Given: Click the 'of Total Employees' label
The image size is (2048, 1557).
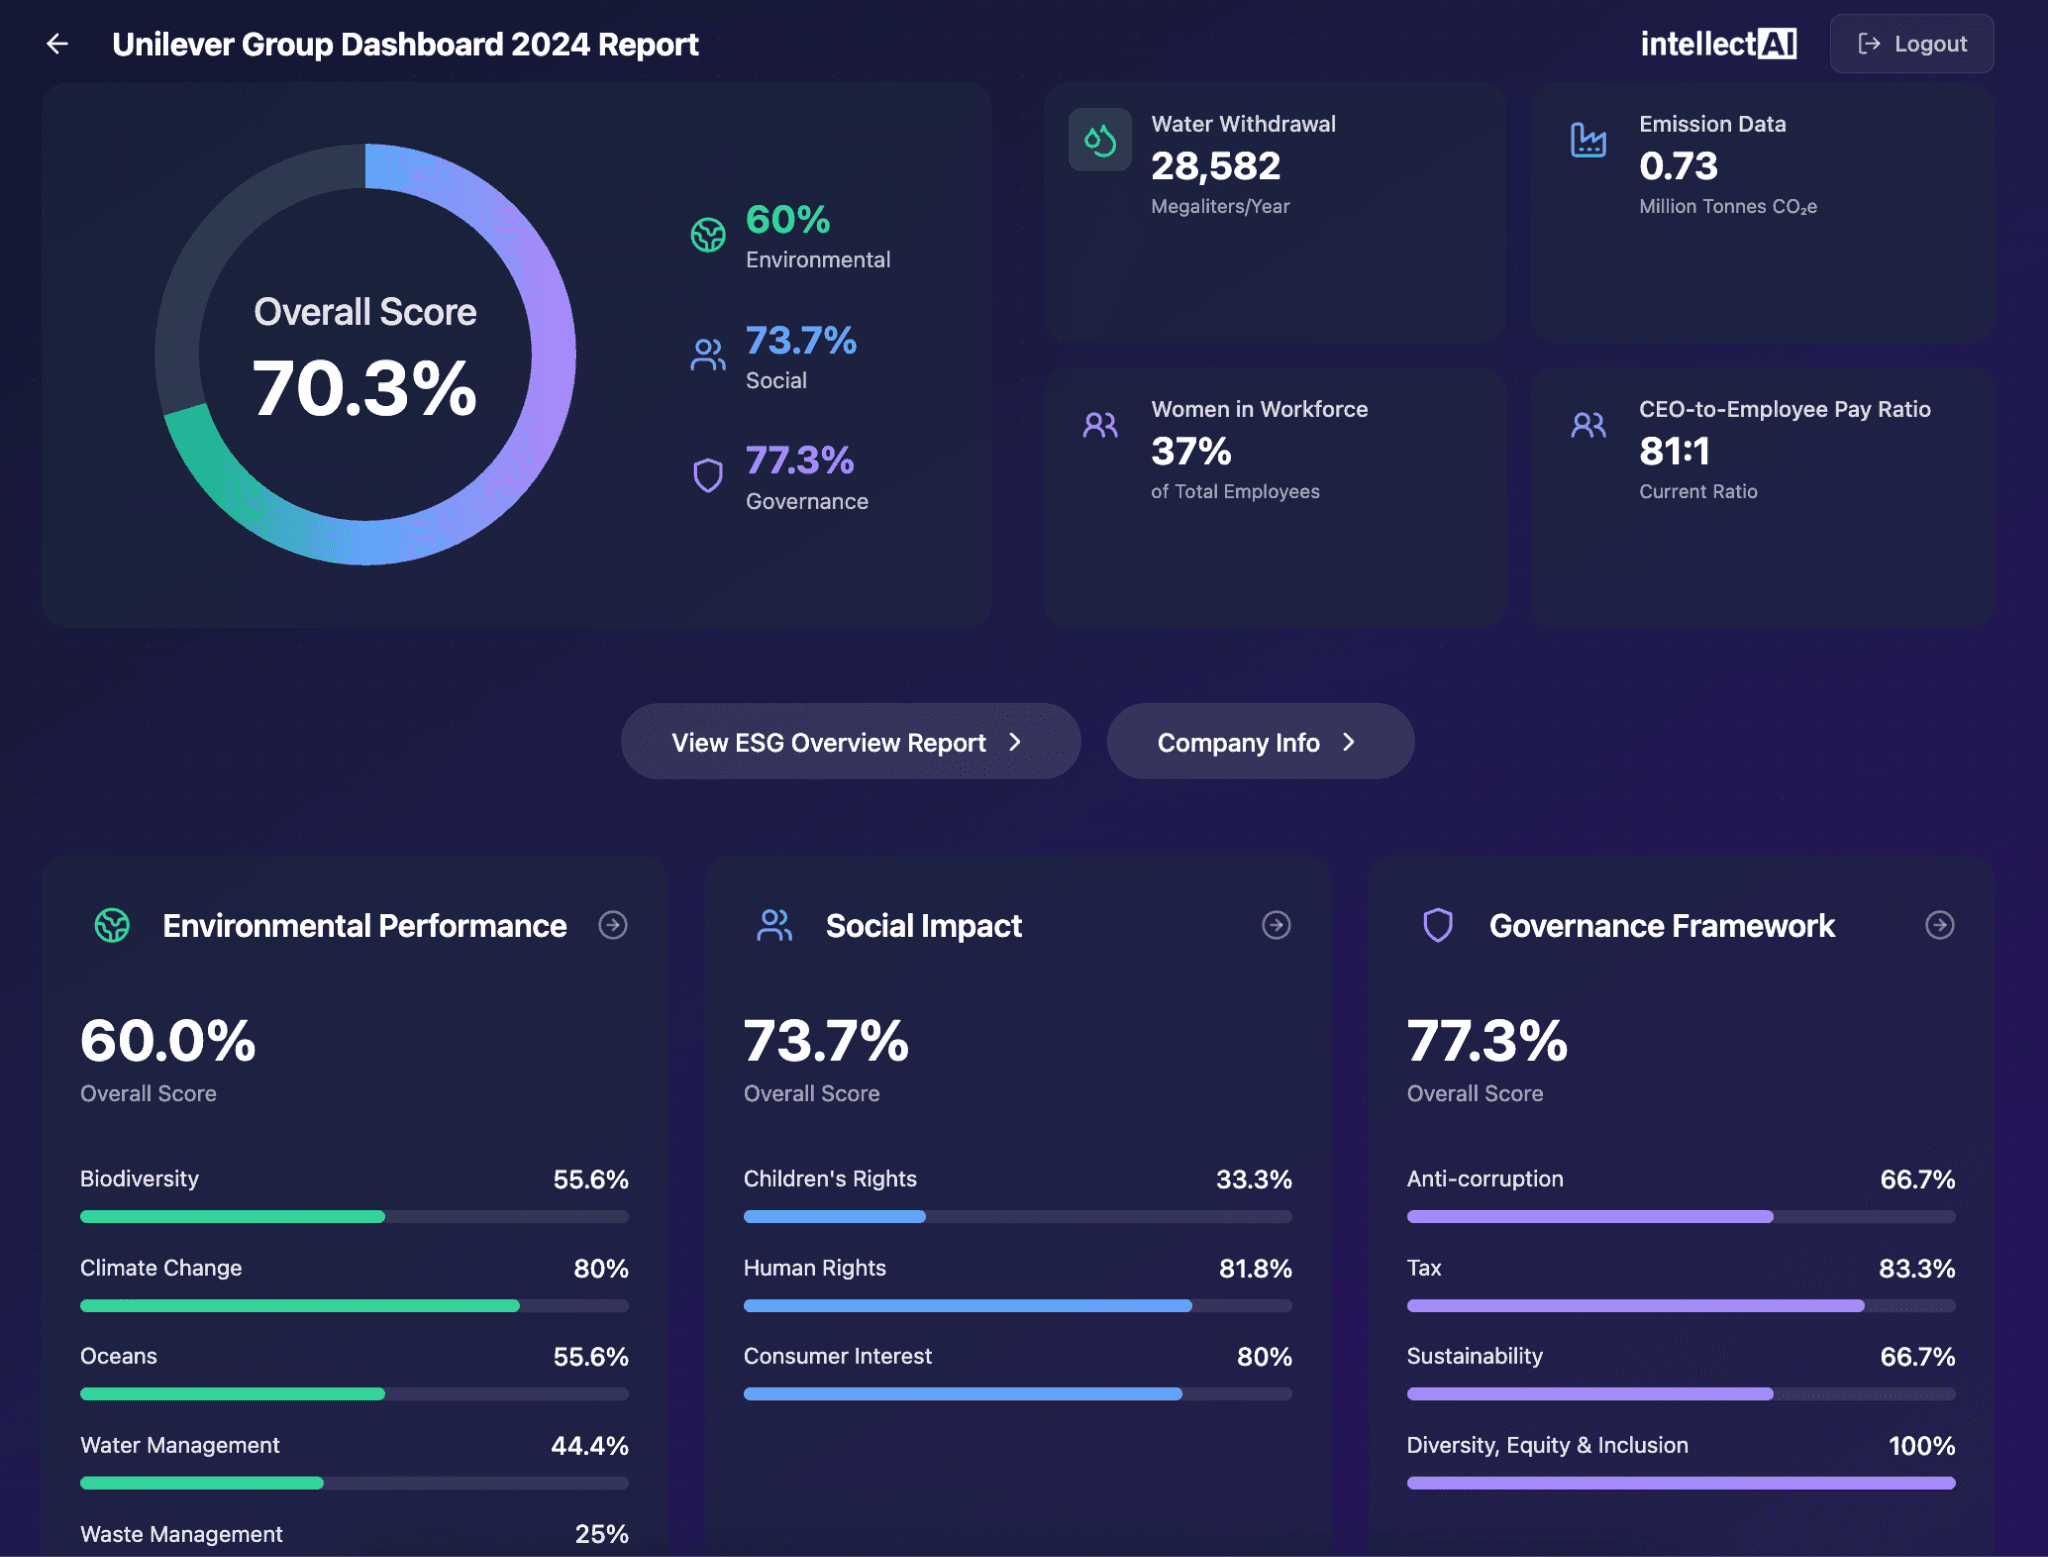Looking at the screenshot, I should coord(1235,491).
